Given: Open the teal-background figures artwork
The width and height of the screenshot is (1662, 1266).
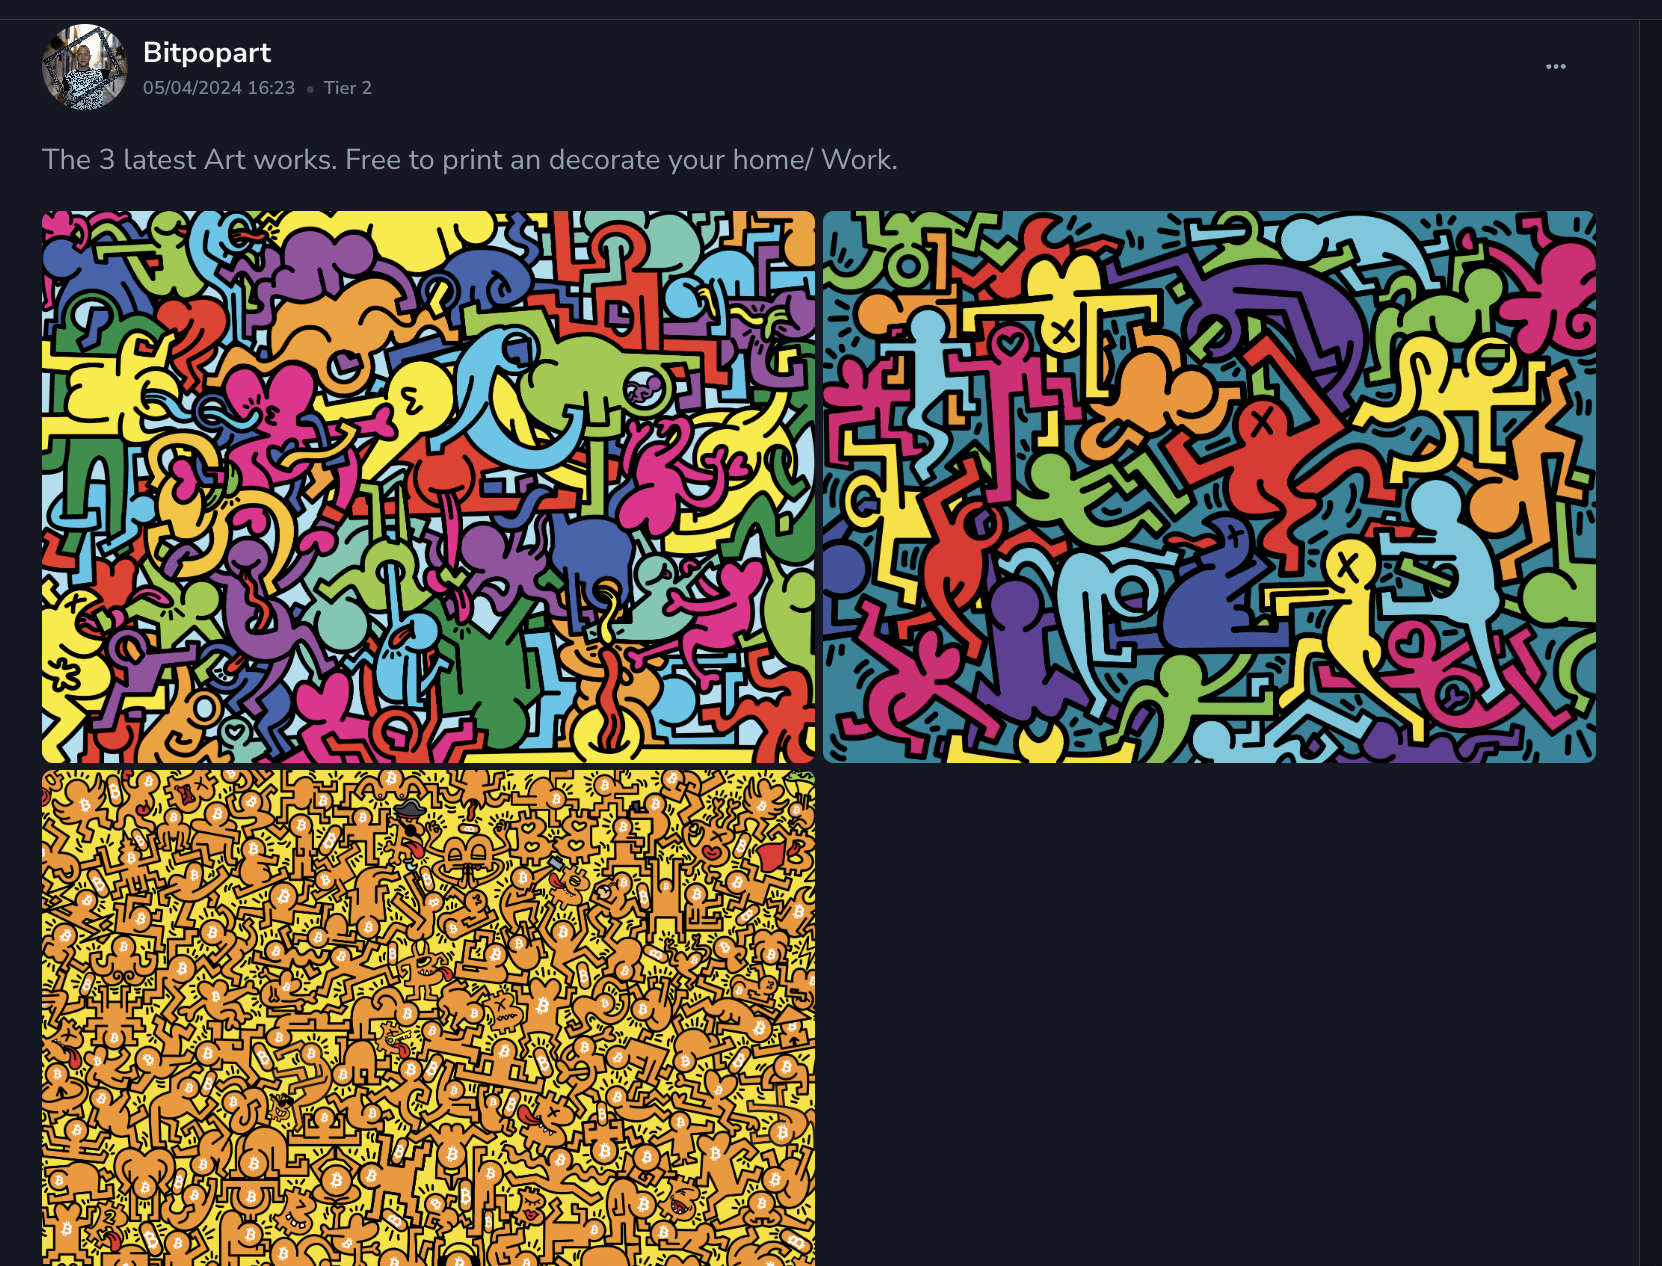Looking at the screenshot, I should (x=1209, y=487).
